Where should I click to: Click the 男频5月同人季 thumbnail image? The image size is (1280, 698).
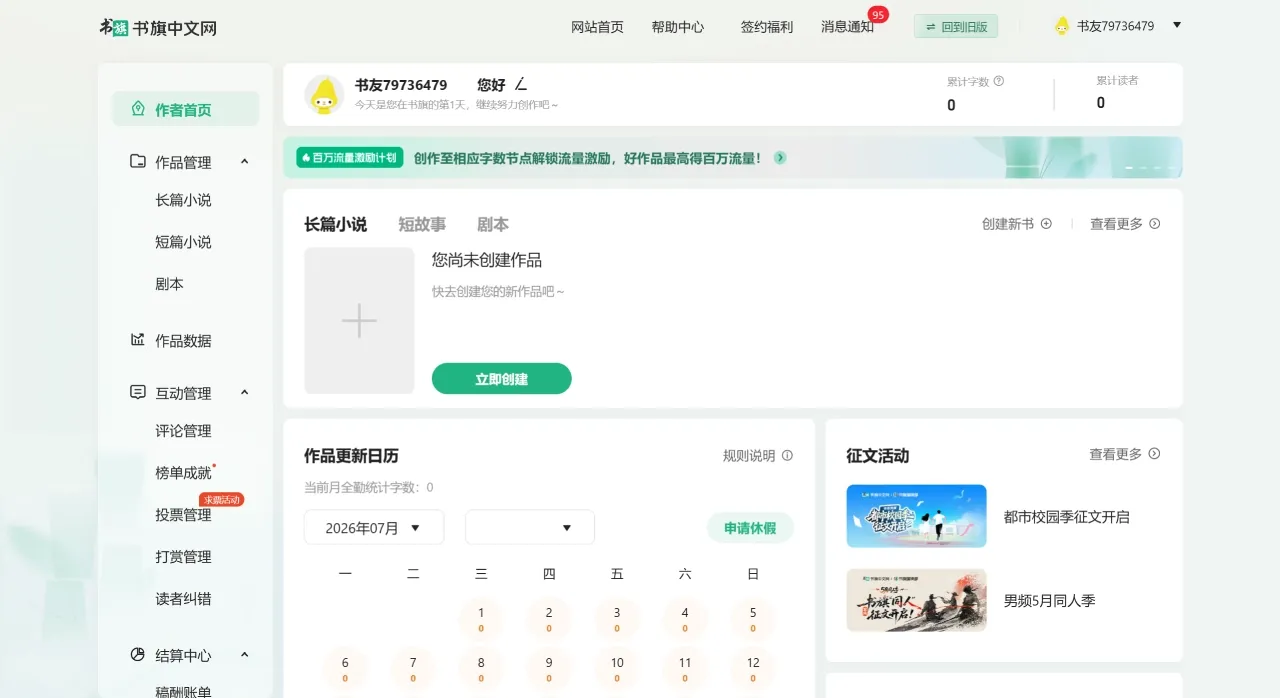tap(916, 600)
